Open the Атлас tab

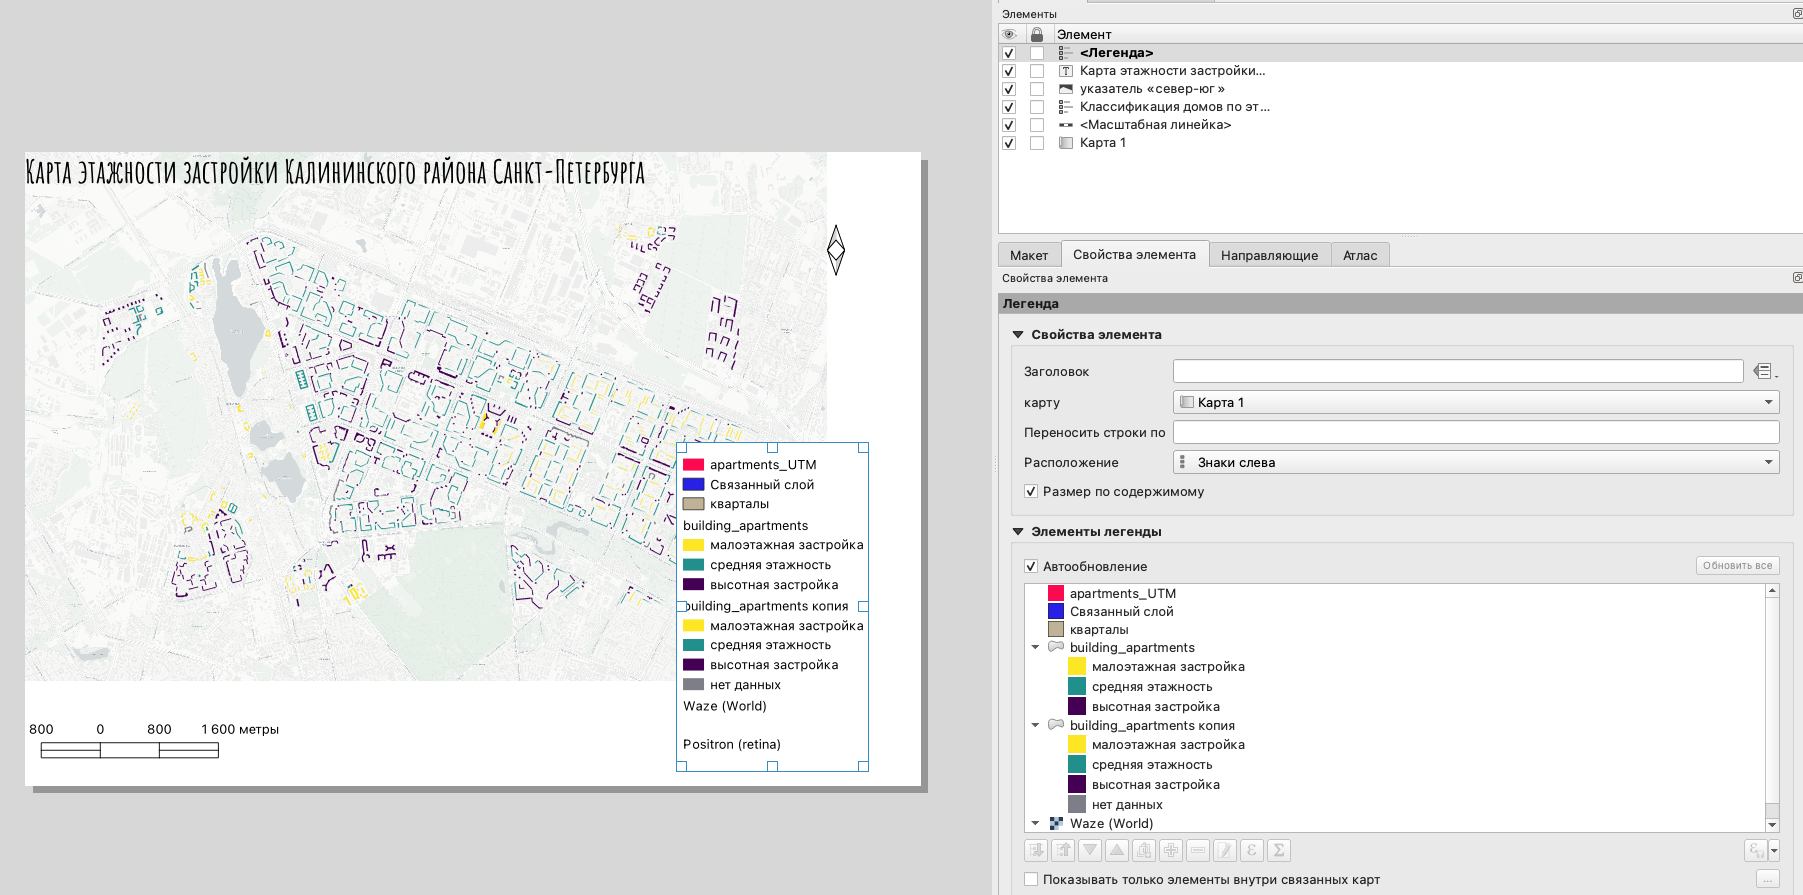click(x=1359, y=255)
